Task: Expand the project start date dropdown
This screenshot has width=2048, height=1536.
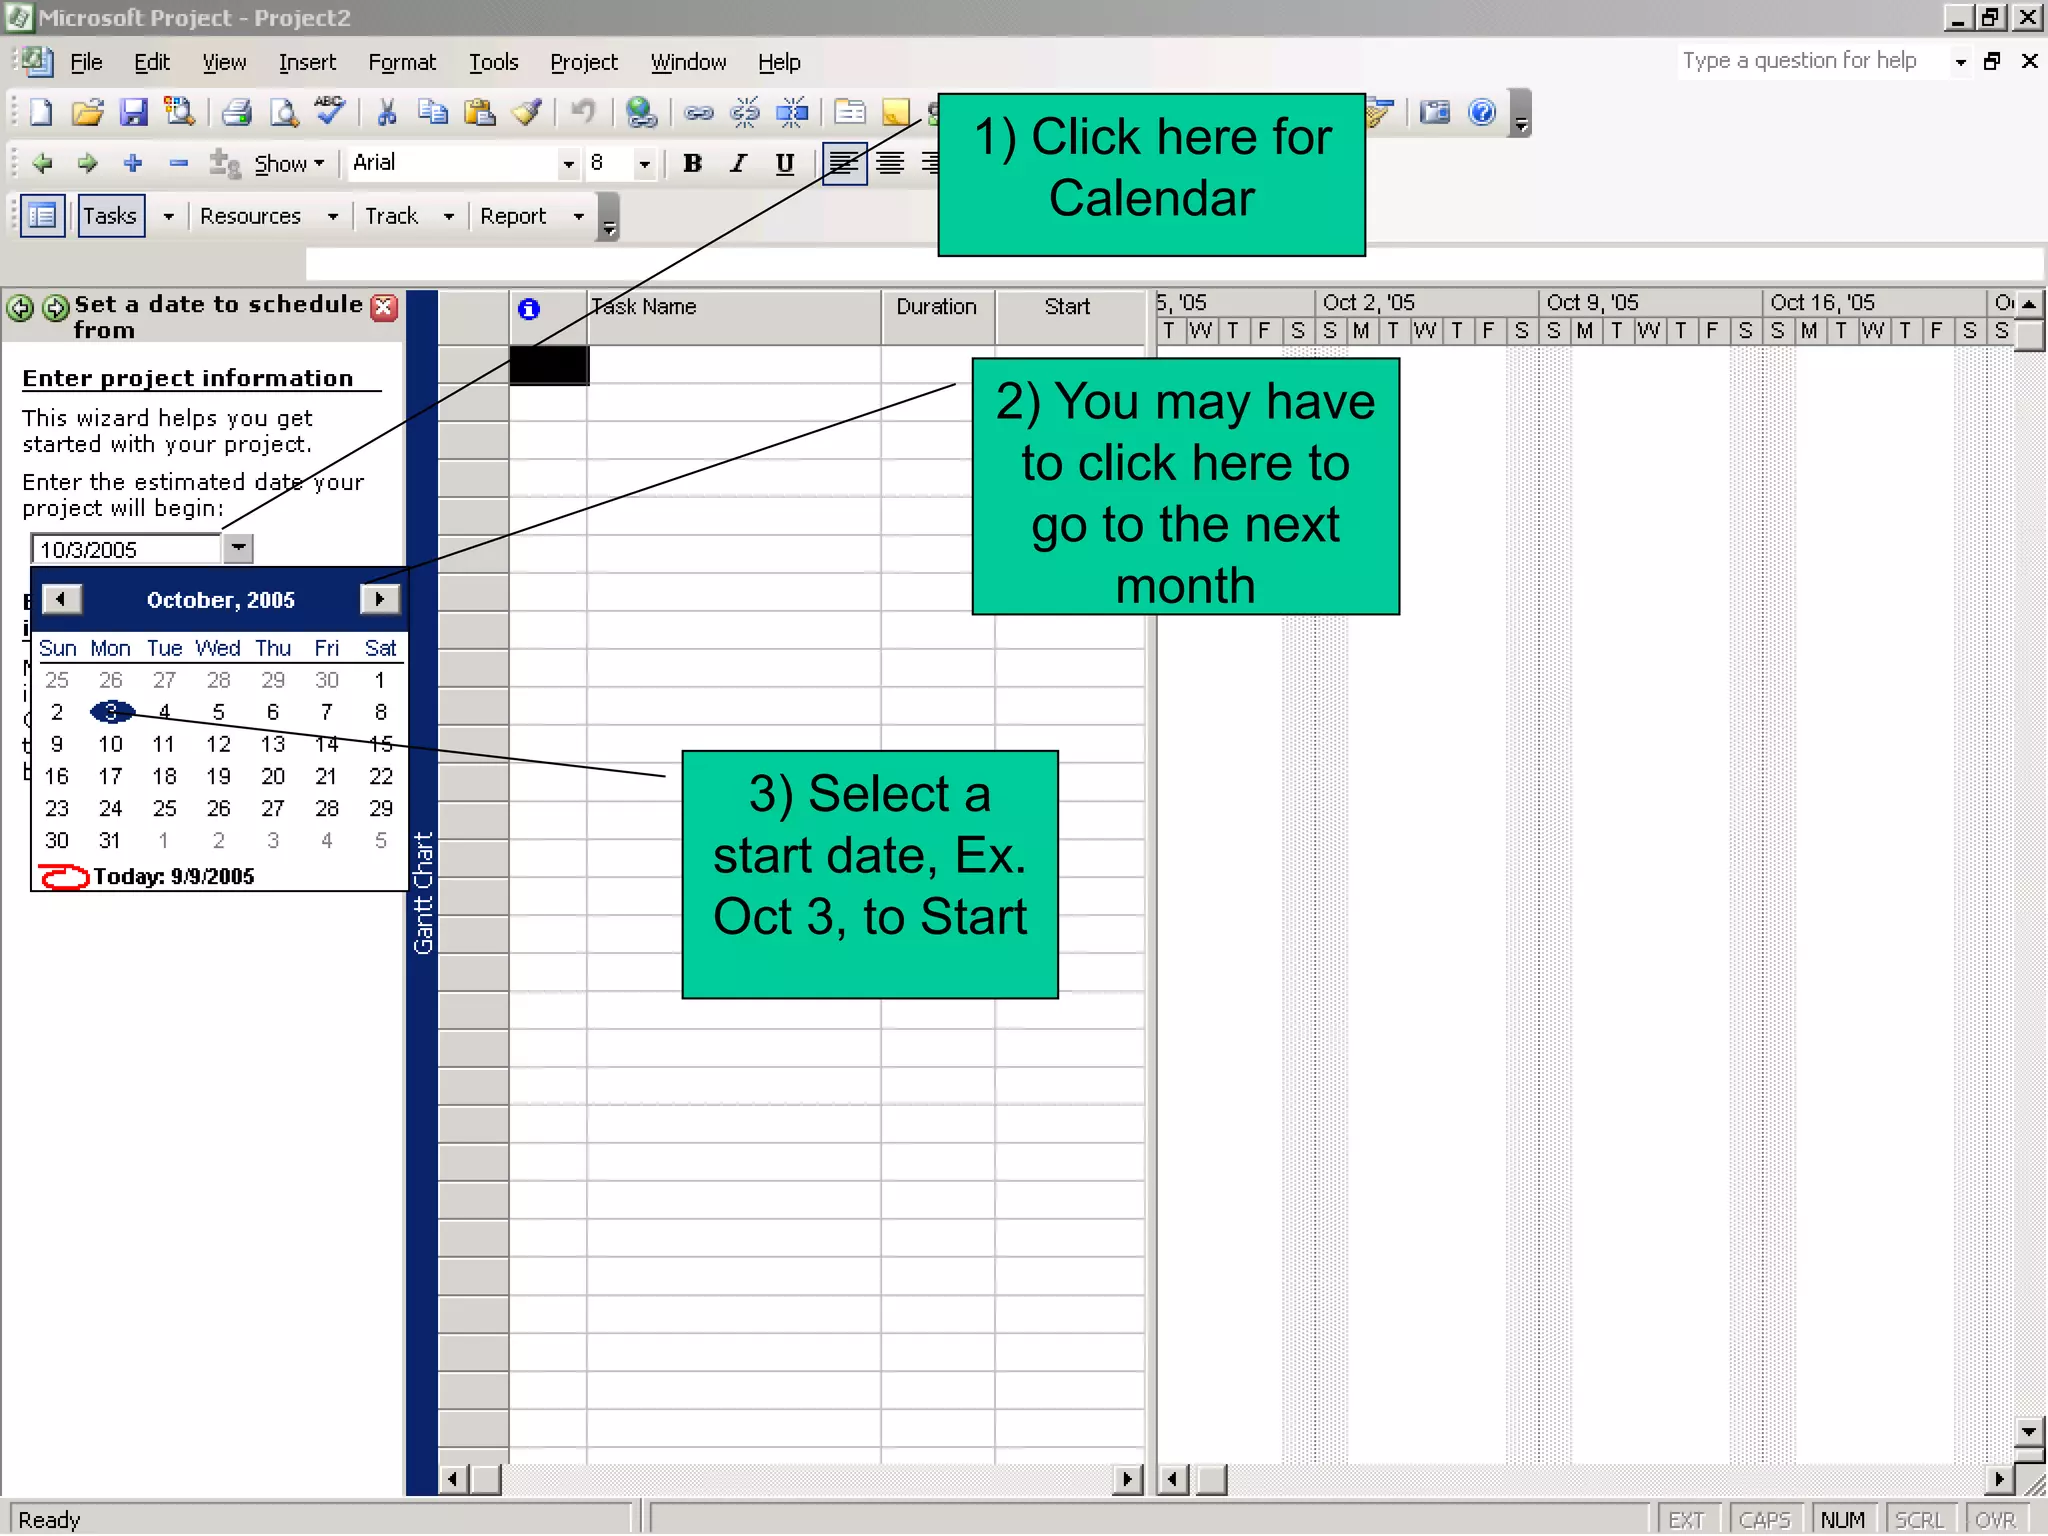Action: pos(238,548)
